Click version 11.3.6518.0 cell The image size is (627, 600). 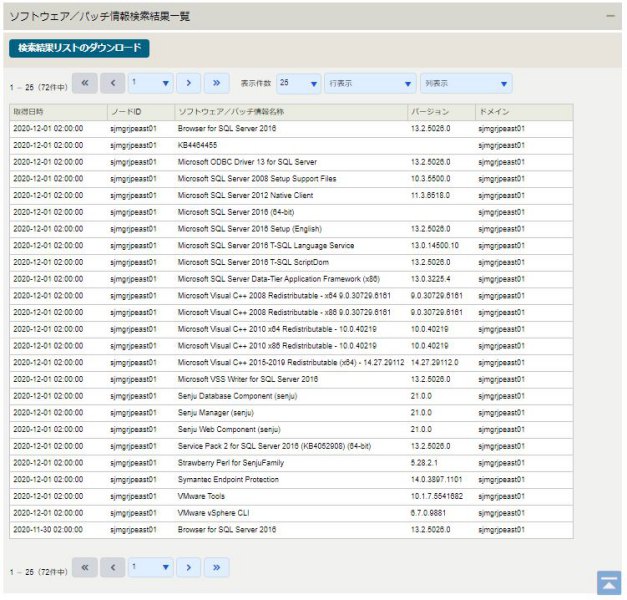click(x=430, y=196)
